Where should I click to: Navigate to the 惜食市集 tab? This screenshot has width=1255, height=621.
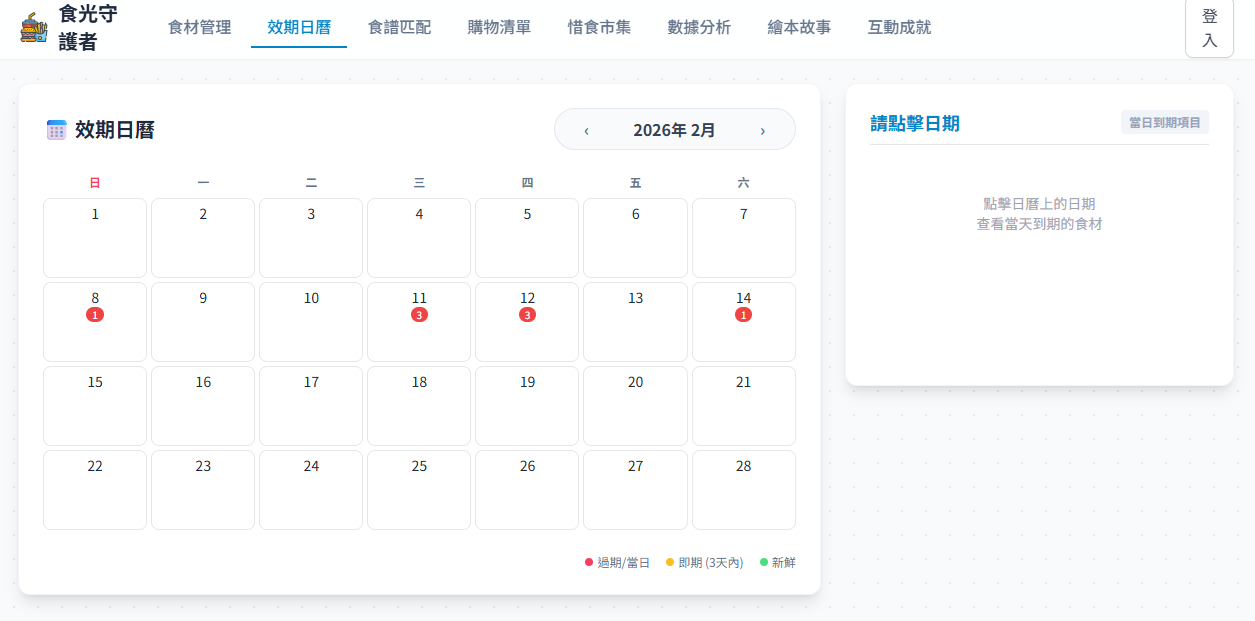[x=599, y=27]
